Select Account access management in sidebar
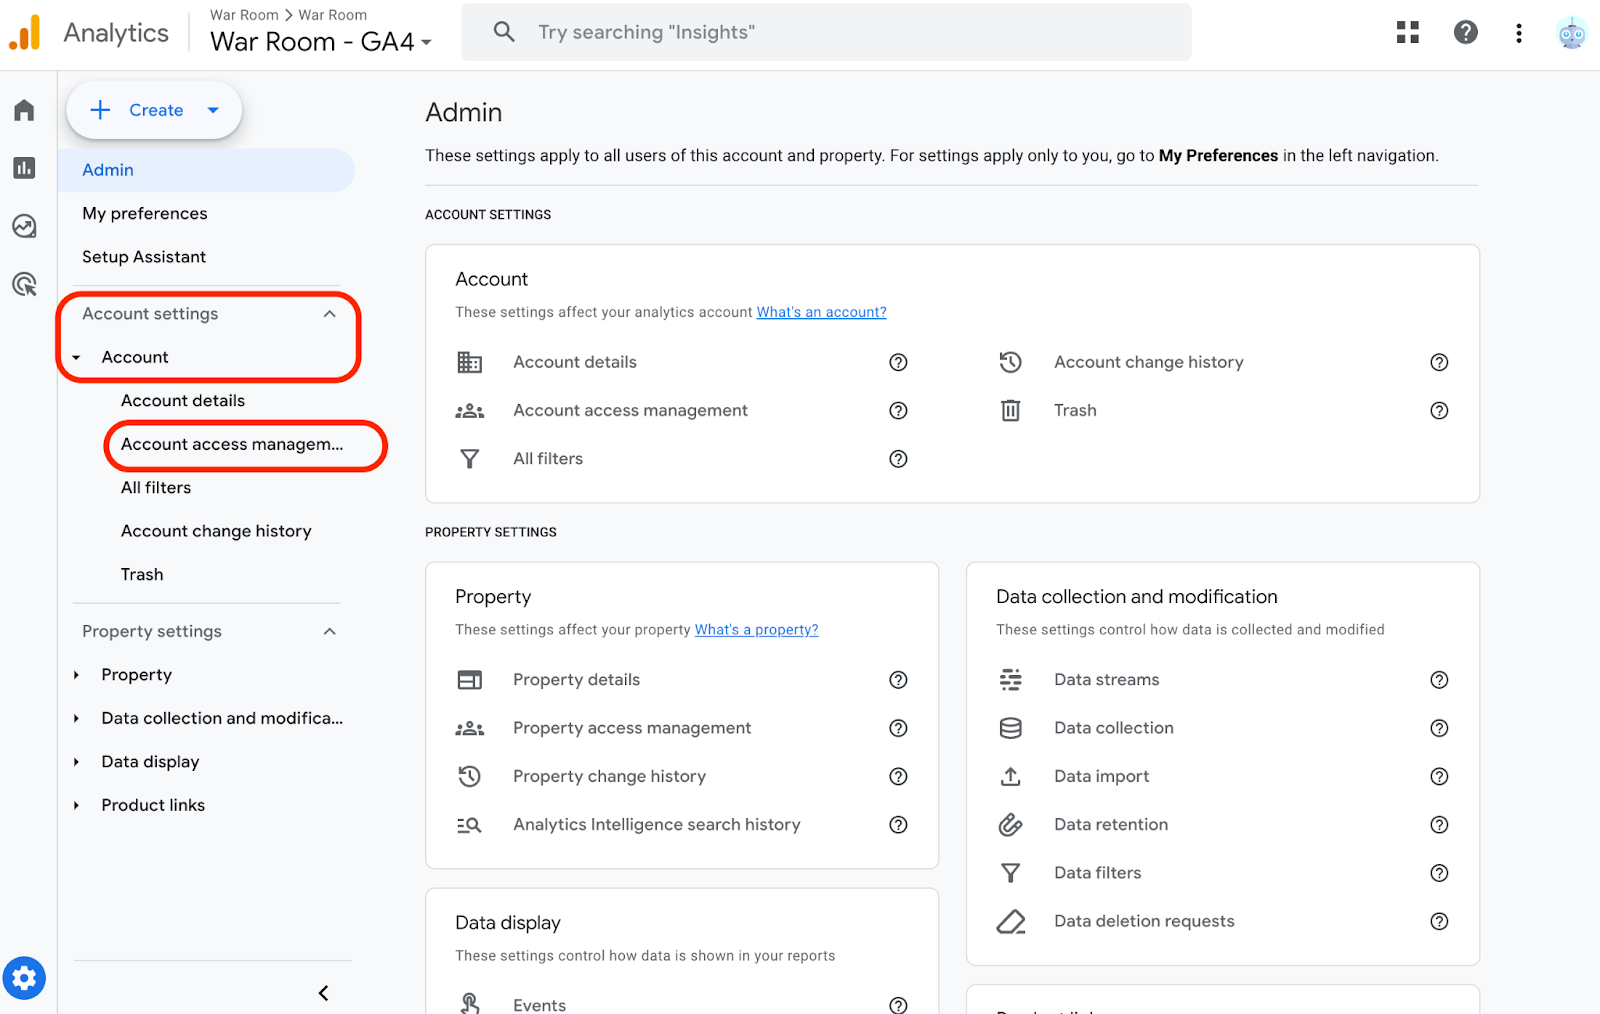Viewport: 1600px width, 1014px height. (x=232, y=444)
